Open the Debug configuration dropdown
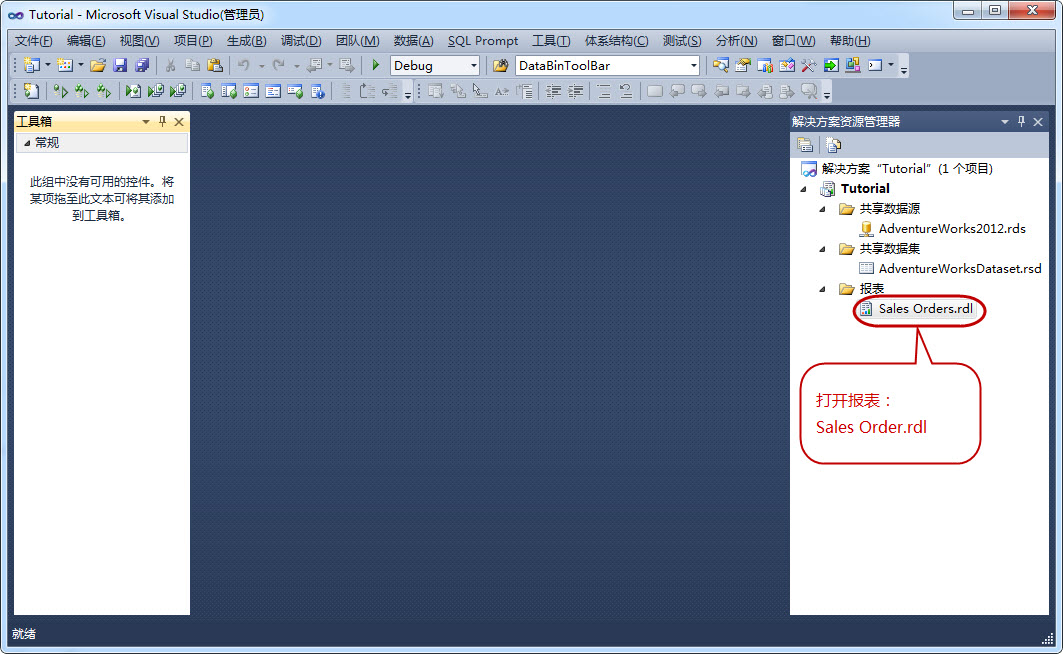The width and height of the screenshot is (1063, 654). coord(474,66)
